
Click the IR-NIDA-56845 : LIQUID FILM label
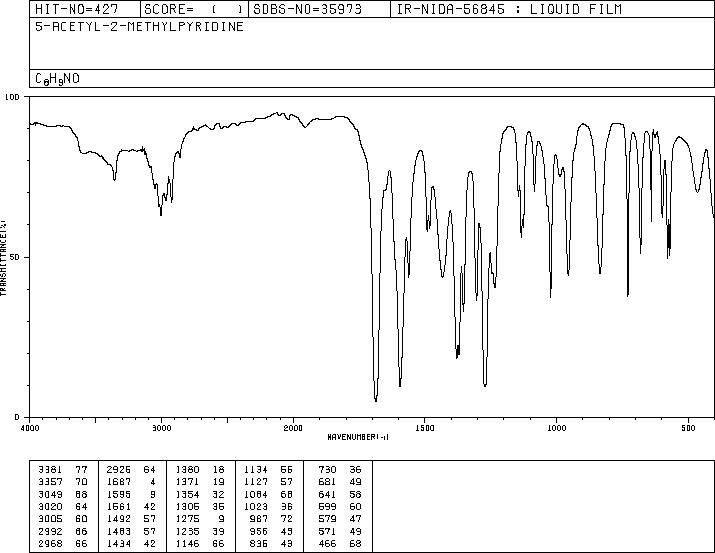509,9
